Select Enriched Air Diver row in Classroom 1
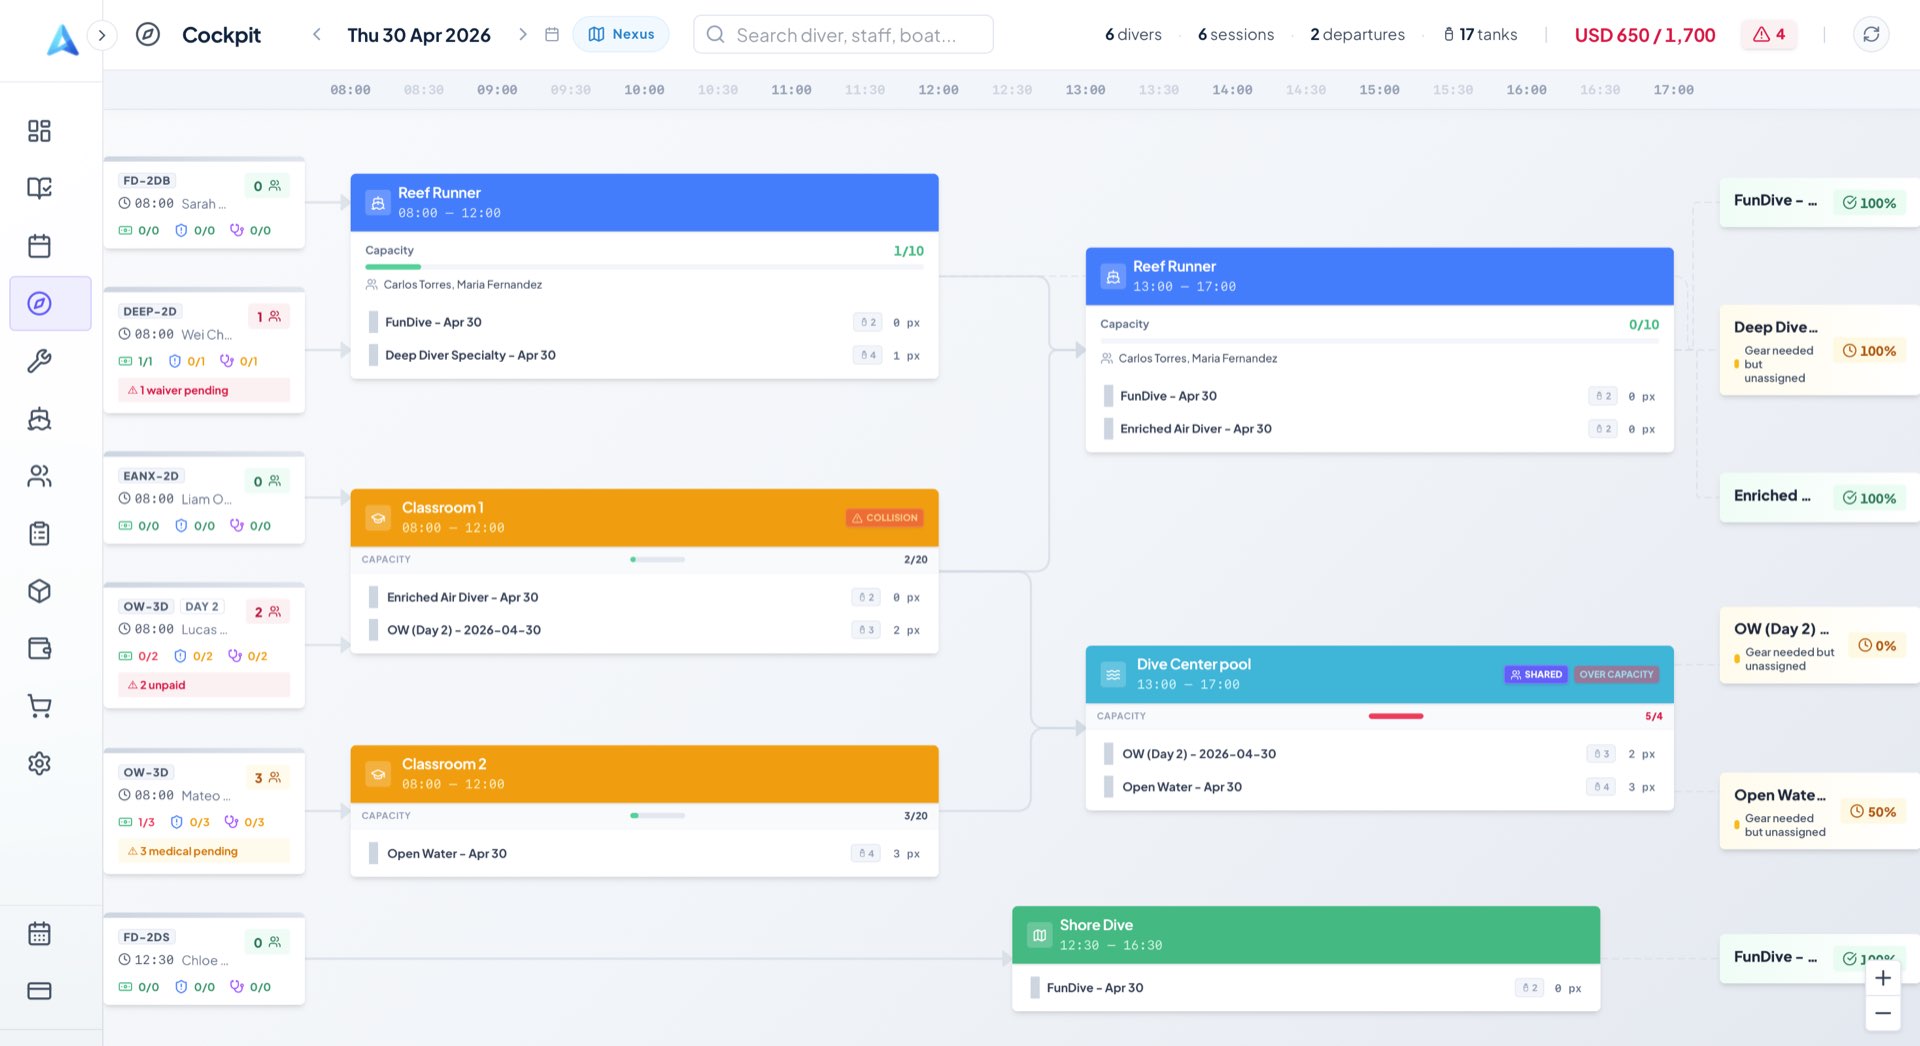Screen dimensions: 1920x1046 tap(644, 597)
